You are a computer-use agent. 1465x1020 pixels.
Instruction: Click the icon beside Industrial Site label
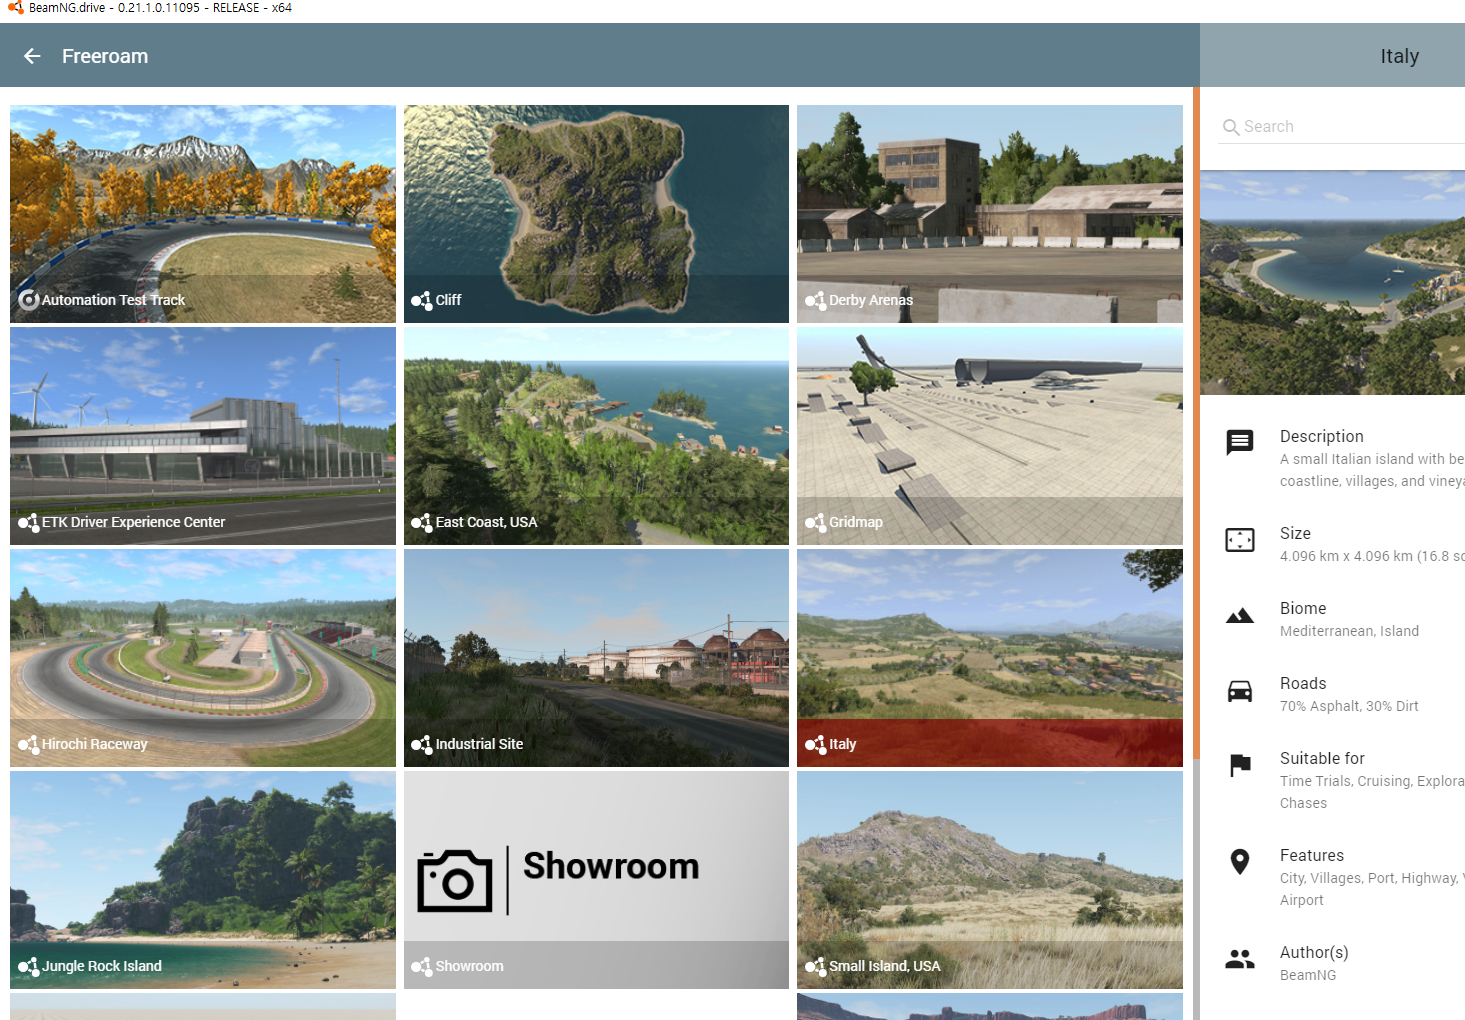pos(422,744)
